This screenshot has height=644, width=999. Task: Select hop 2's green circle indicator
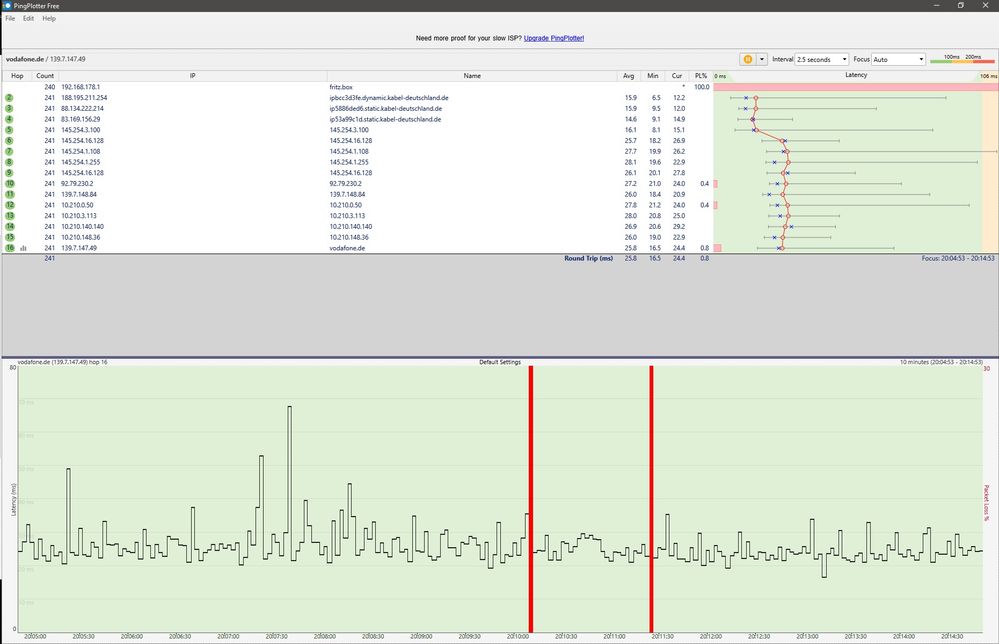click(x=8, y=98)
